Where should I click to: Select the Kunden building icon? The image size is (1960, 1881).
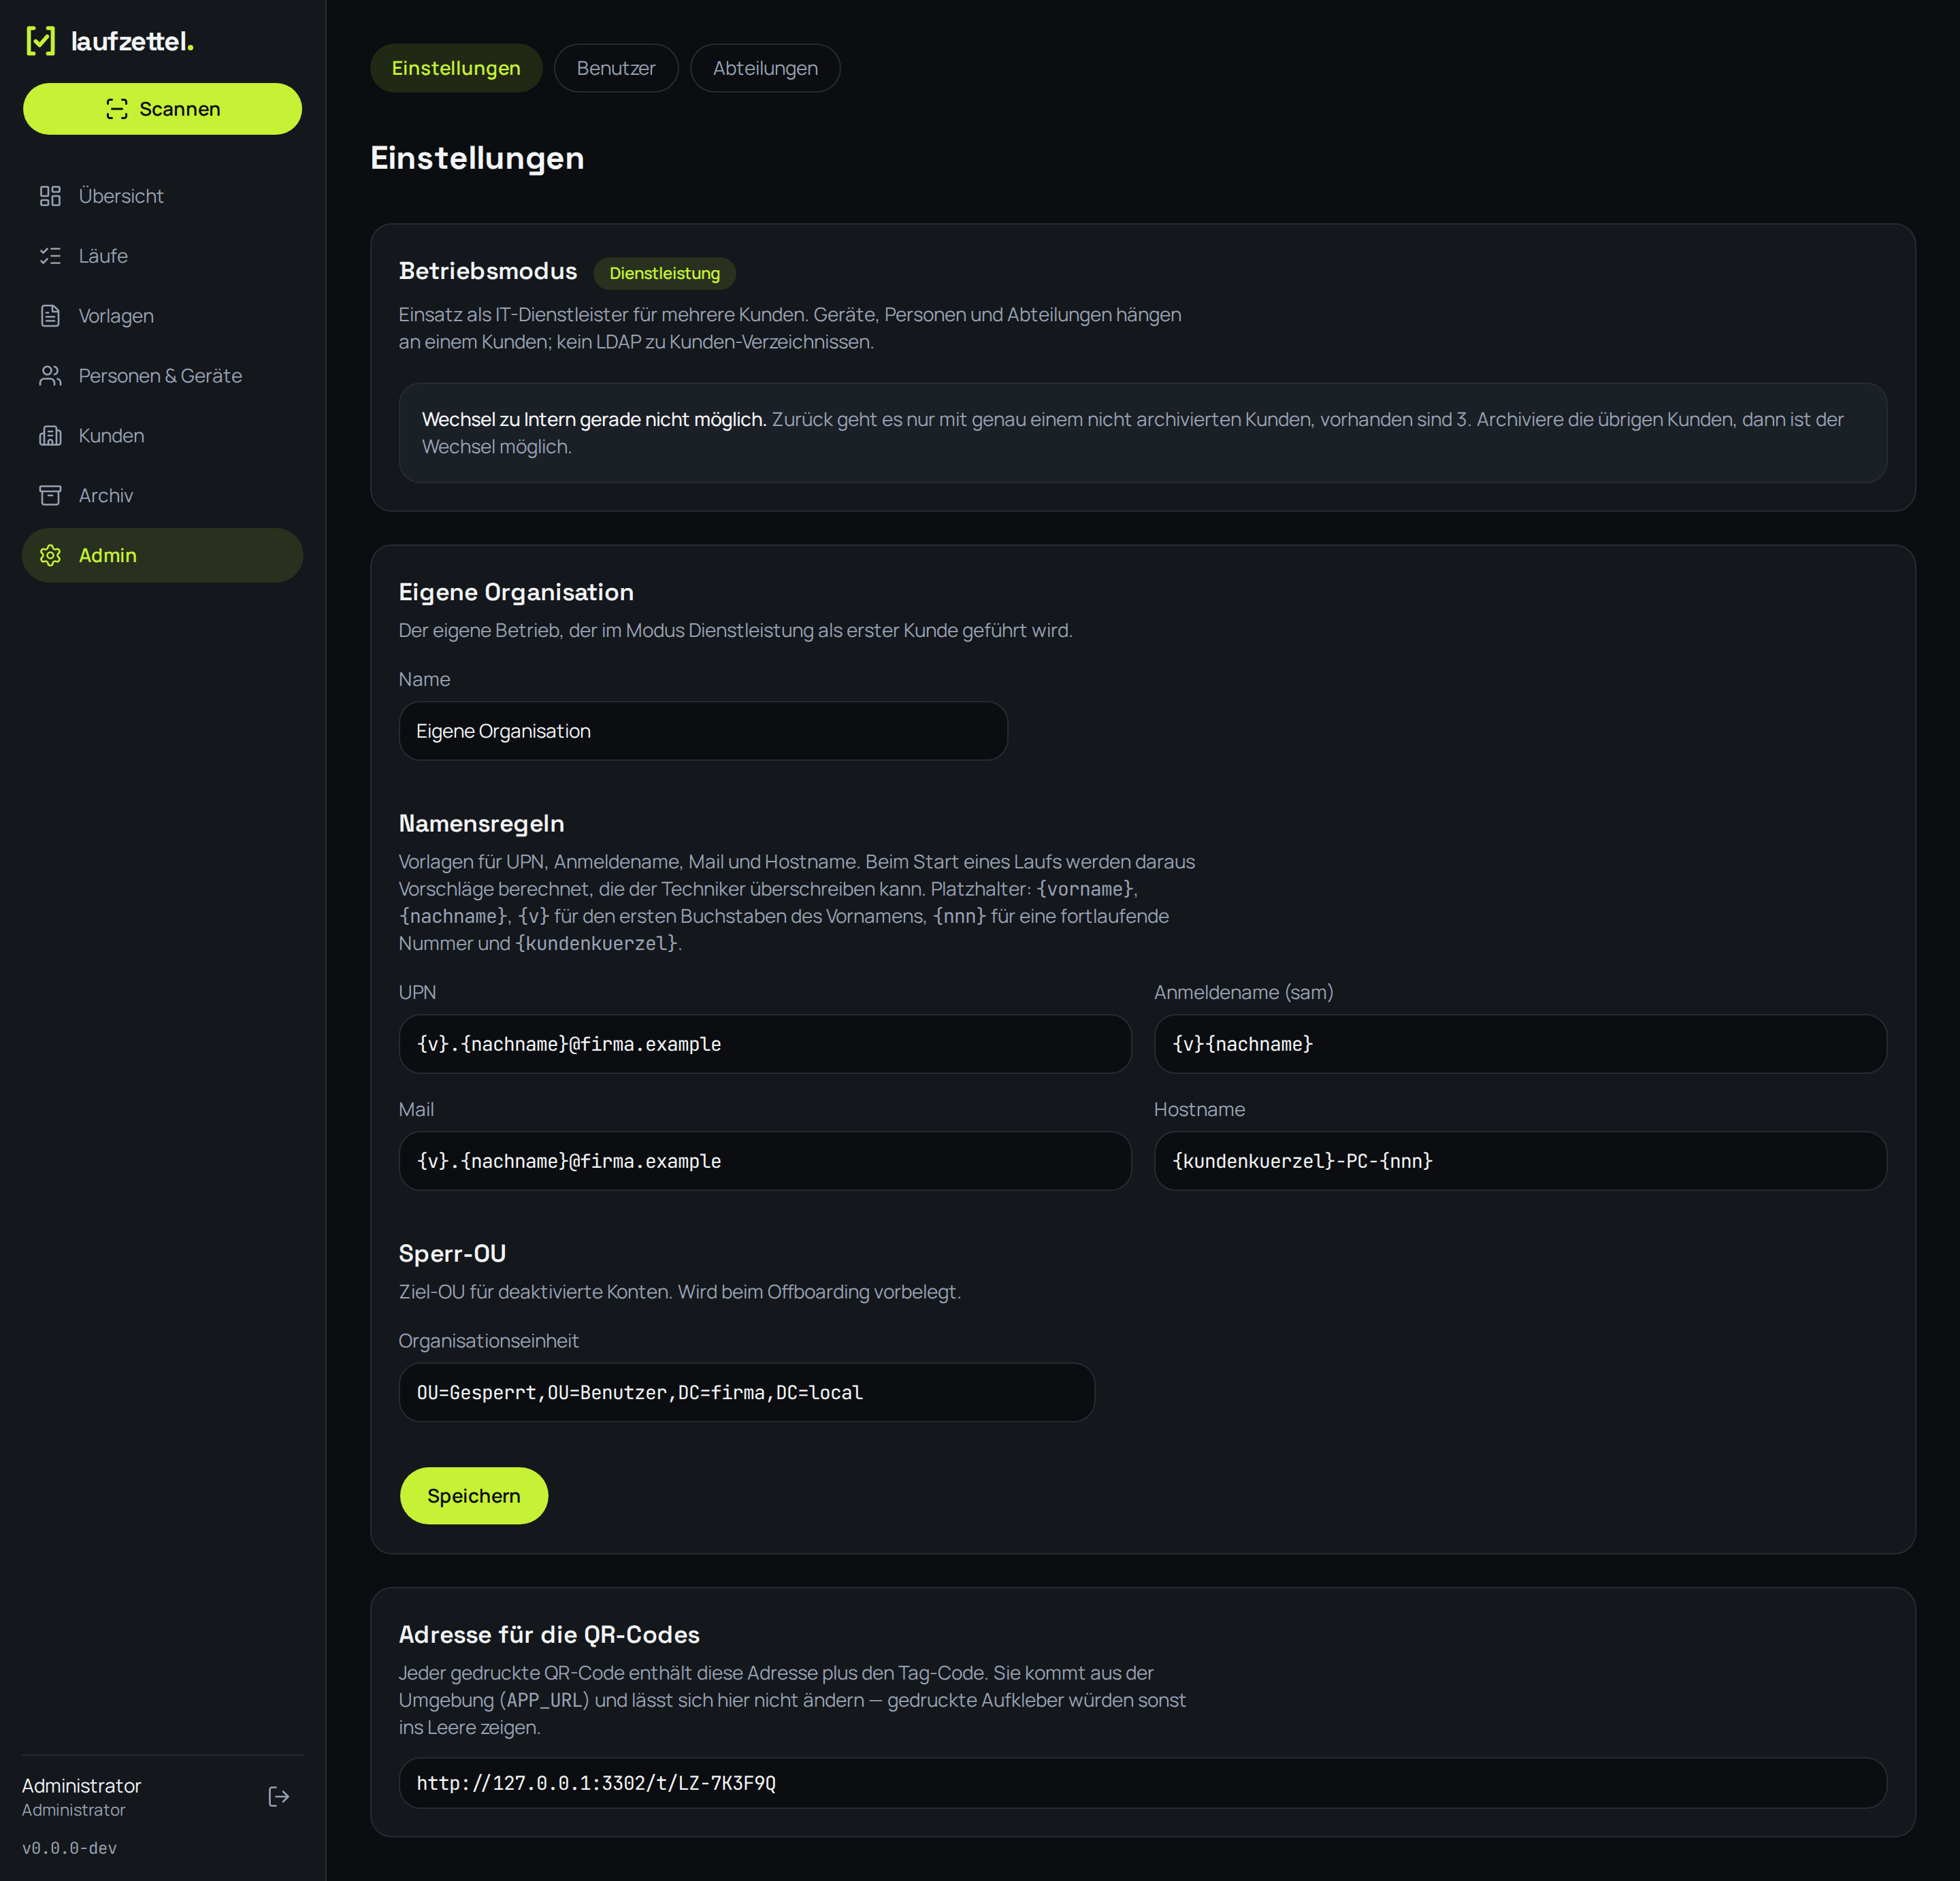[50, 436]
